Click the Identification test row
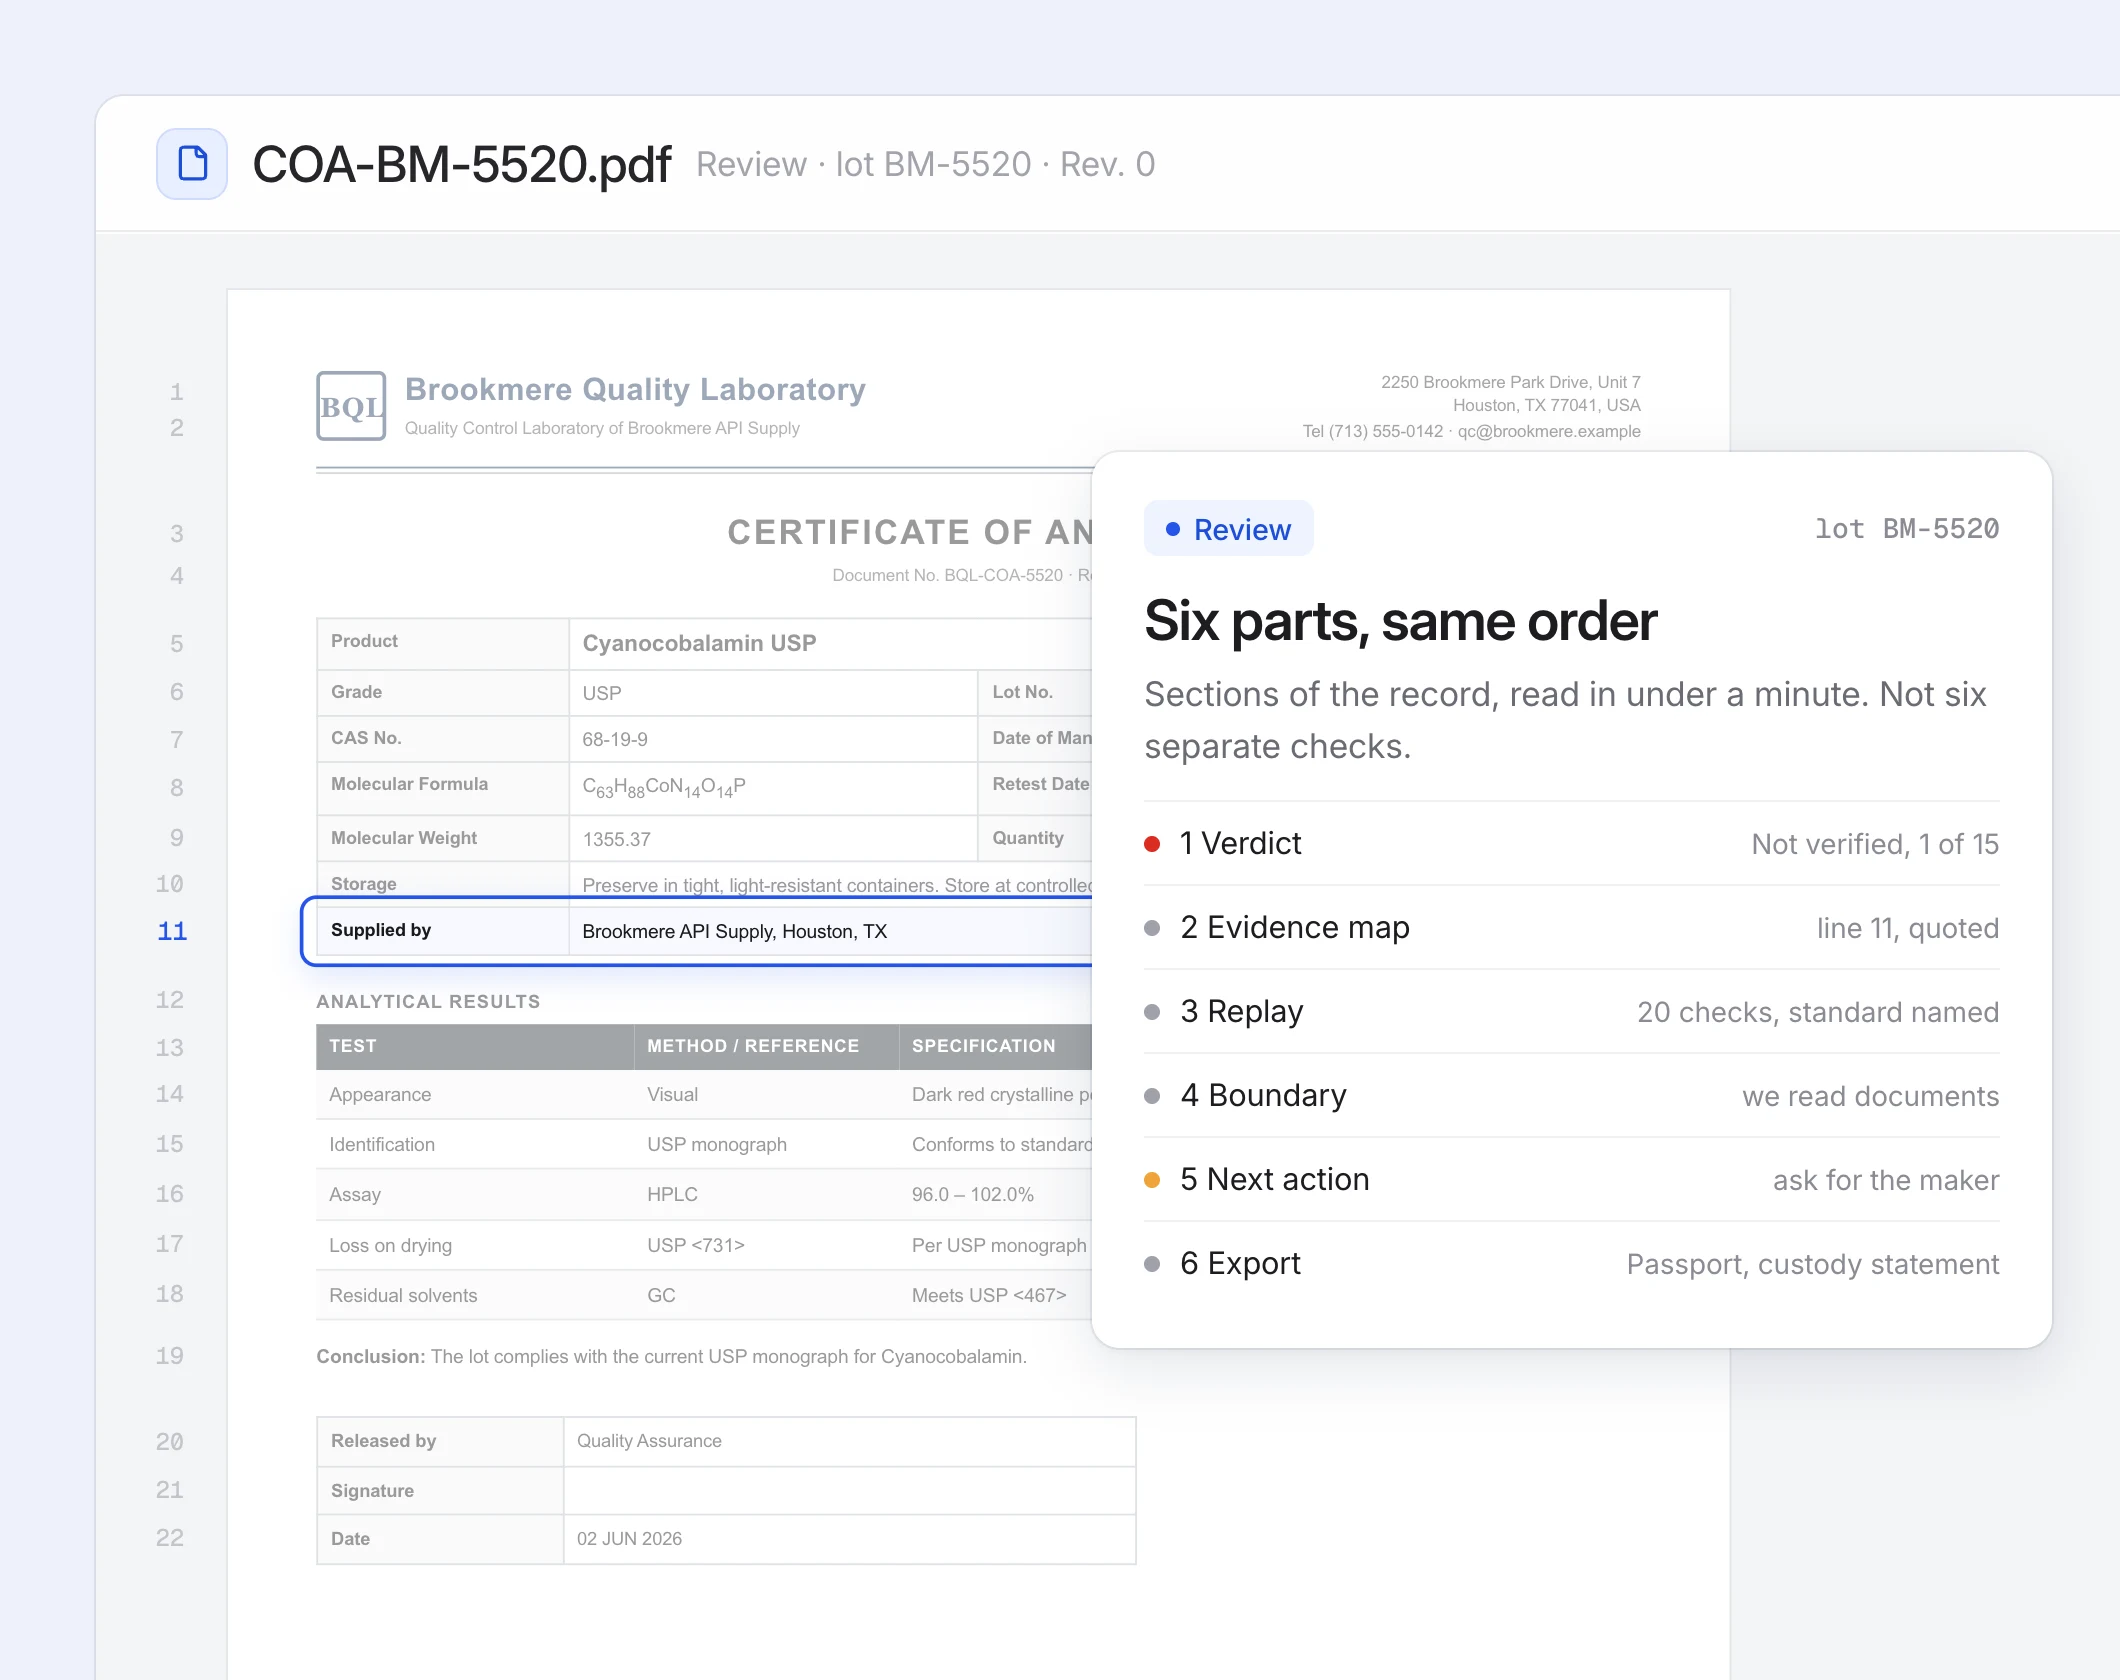2120x1680 pixels. pos(704,1144)
